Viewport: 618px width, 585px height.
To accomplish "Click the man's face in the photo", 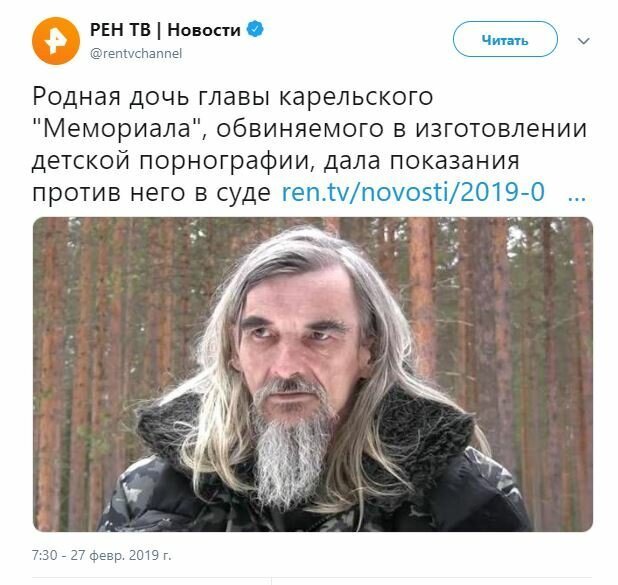I will pos(298,339).
